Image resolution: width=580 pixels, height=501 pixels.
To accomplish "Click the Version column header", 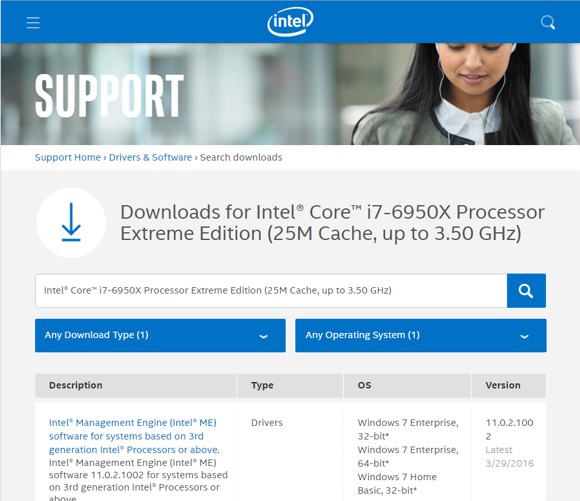I will click(x=509, y=385).
